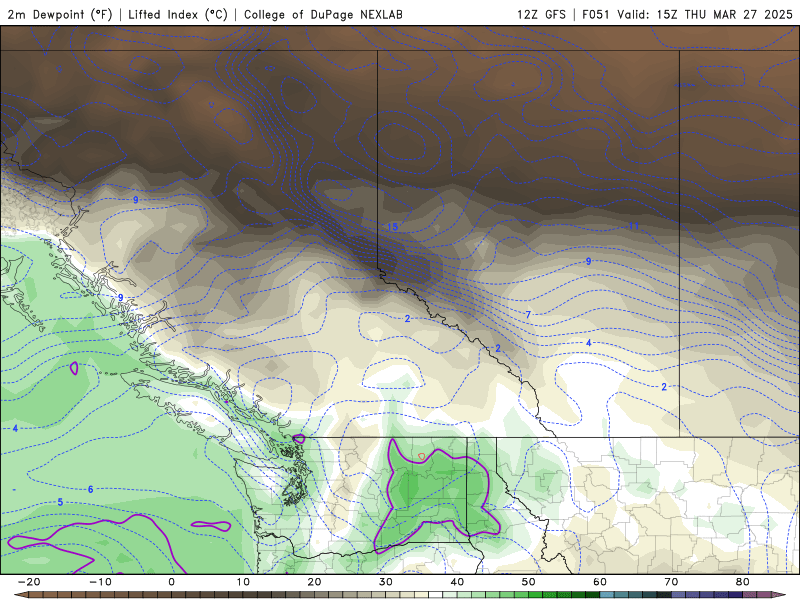Click the right end arrow of the color bar
This screenshot has height=600, width=800.
[780, 595]
